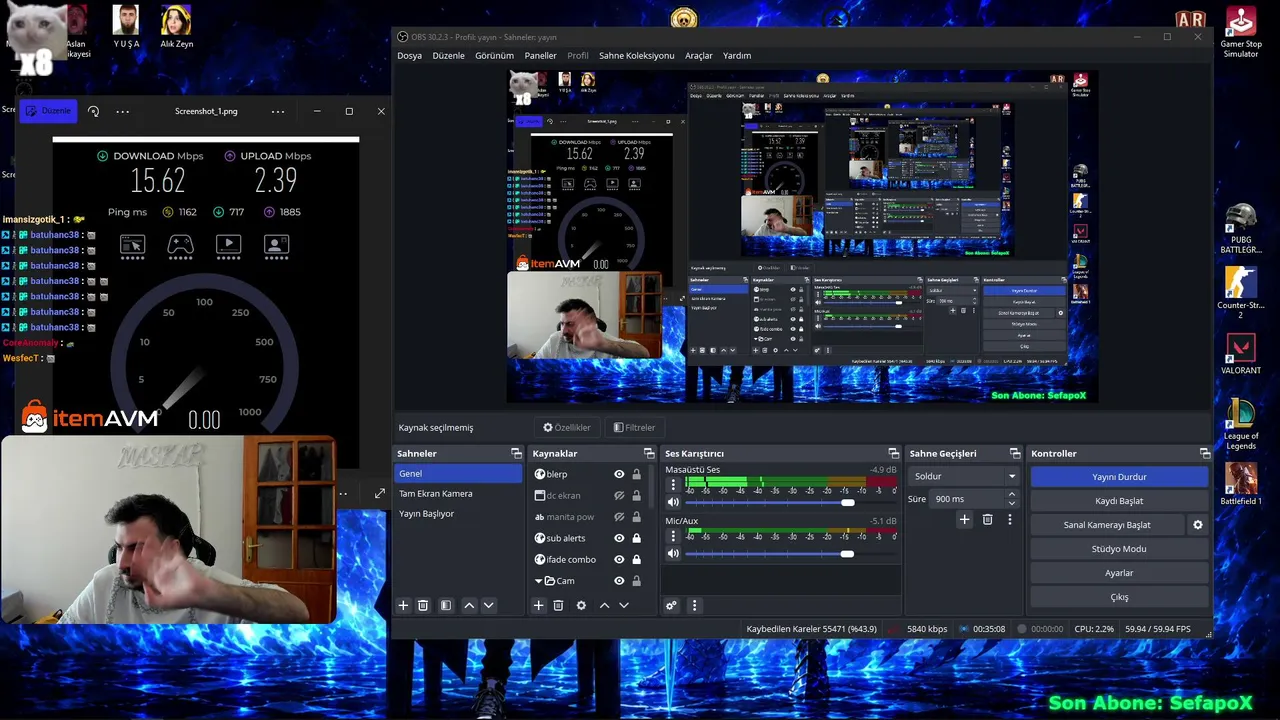Open the Ses Karıştırıcı footer options menu

(x=694, y=605)
